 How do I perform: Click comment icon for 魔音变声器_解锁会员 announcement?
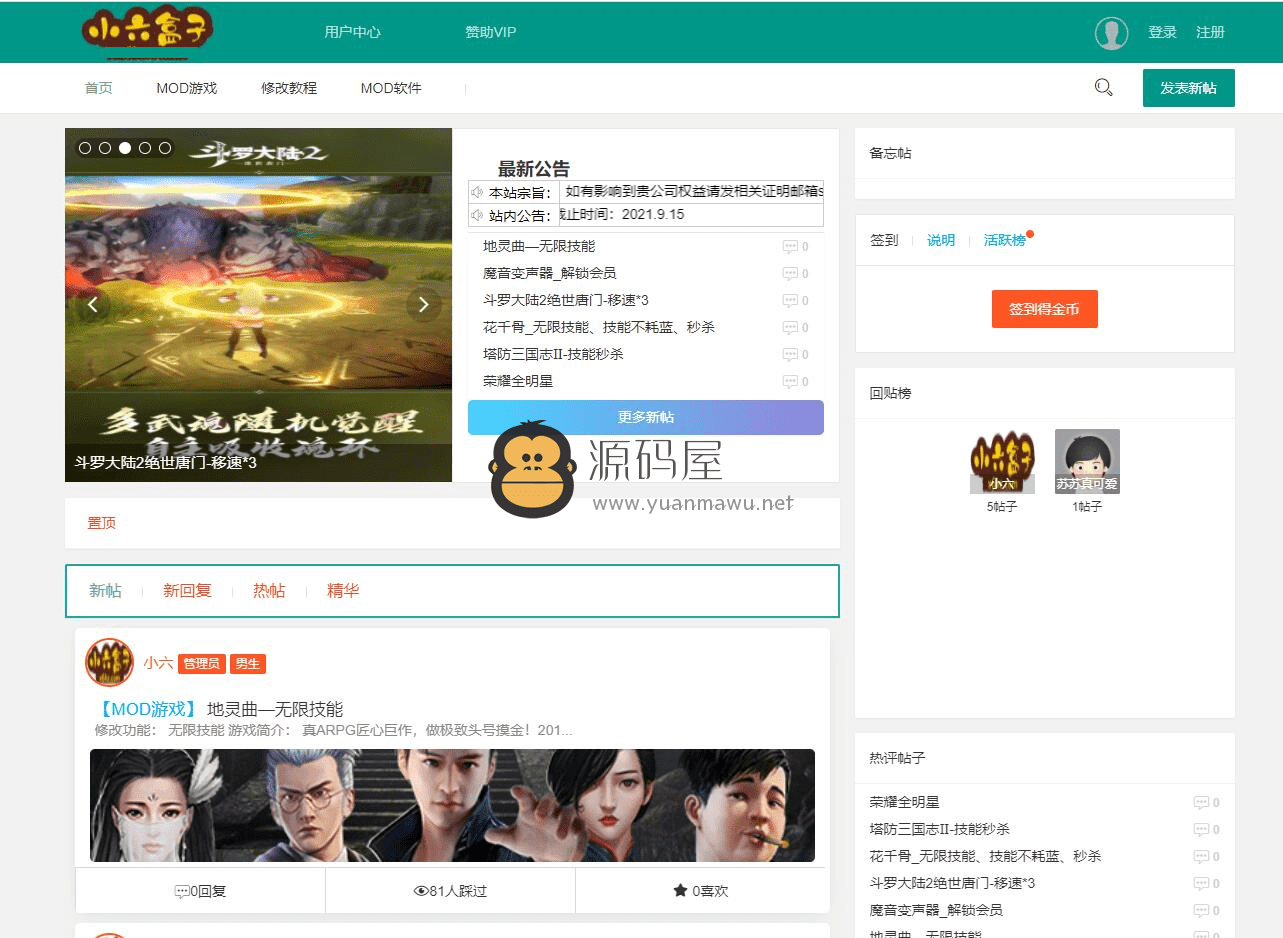790,274
